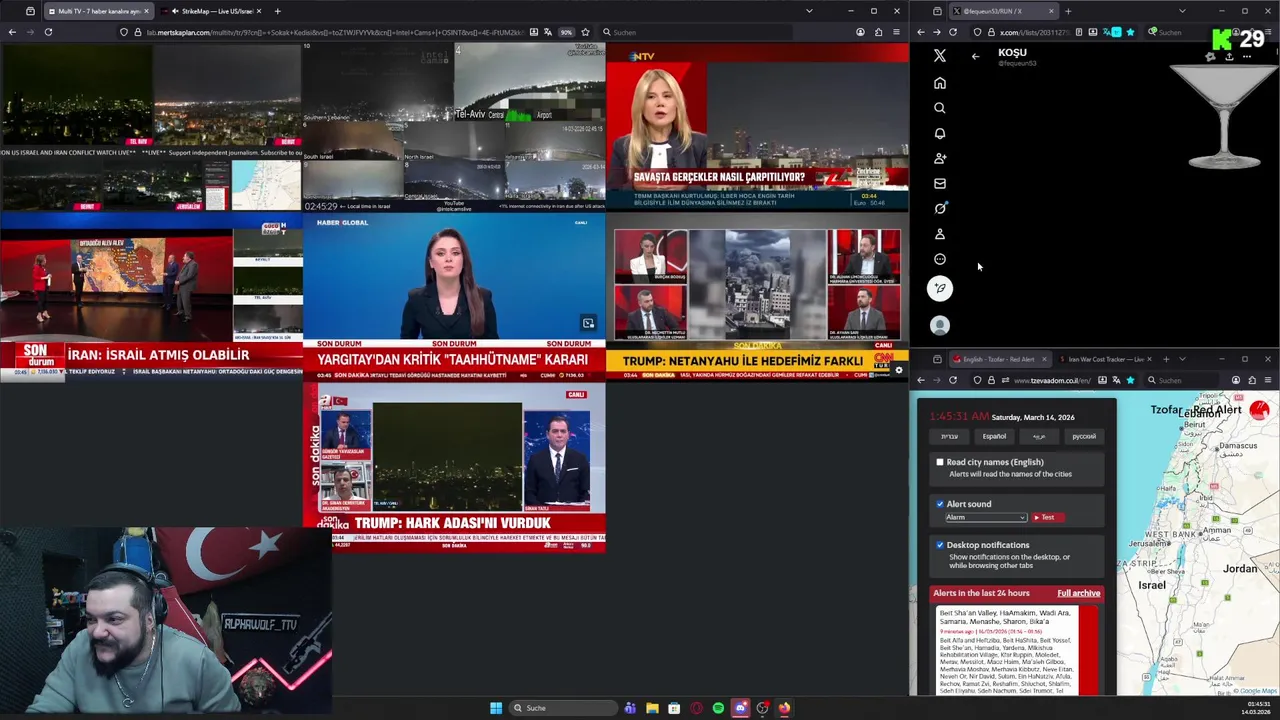This screenshot has height=720, width=1280.
Task: Open the three-dot menu on KOŞU list header
Action: coord(1247,57)
